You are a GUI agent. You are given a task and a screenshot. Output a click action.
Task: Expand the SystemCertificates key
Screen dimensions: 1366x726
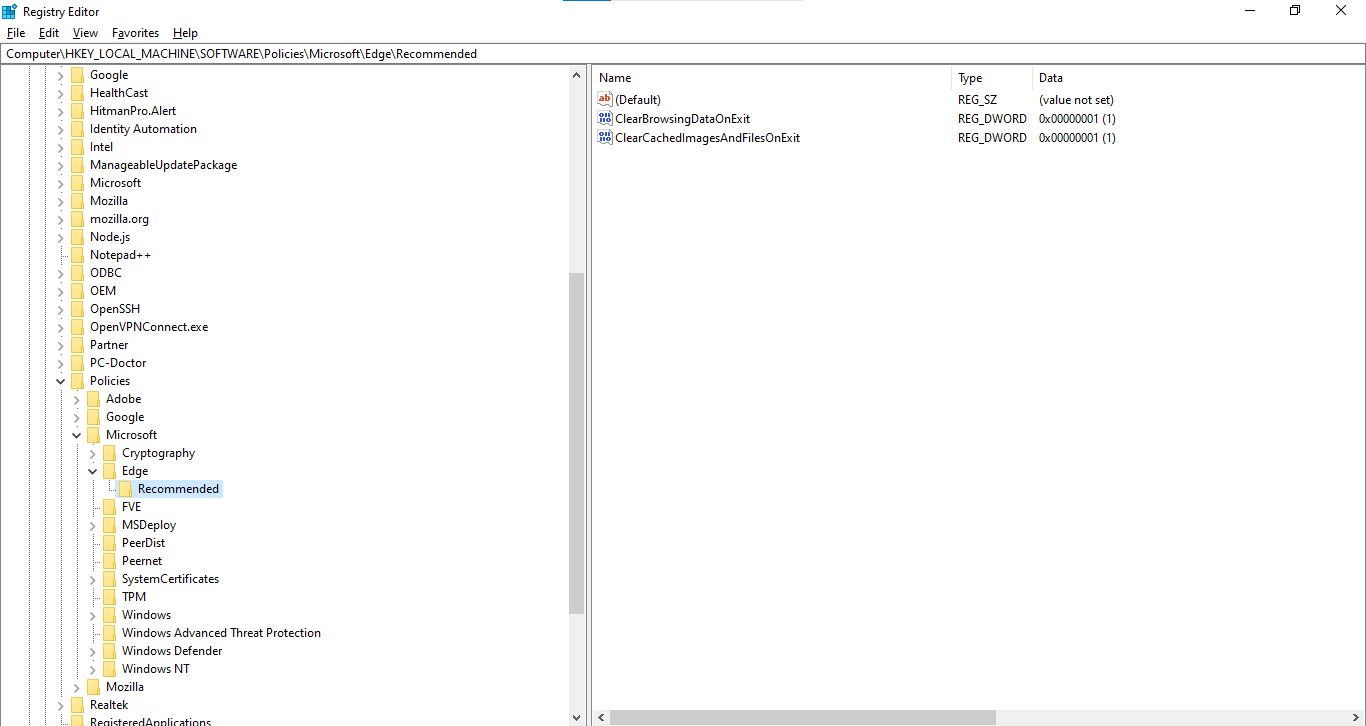(93, 579)
